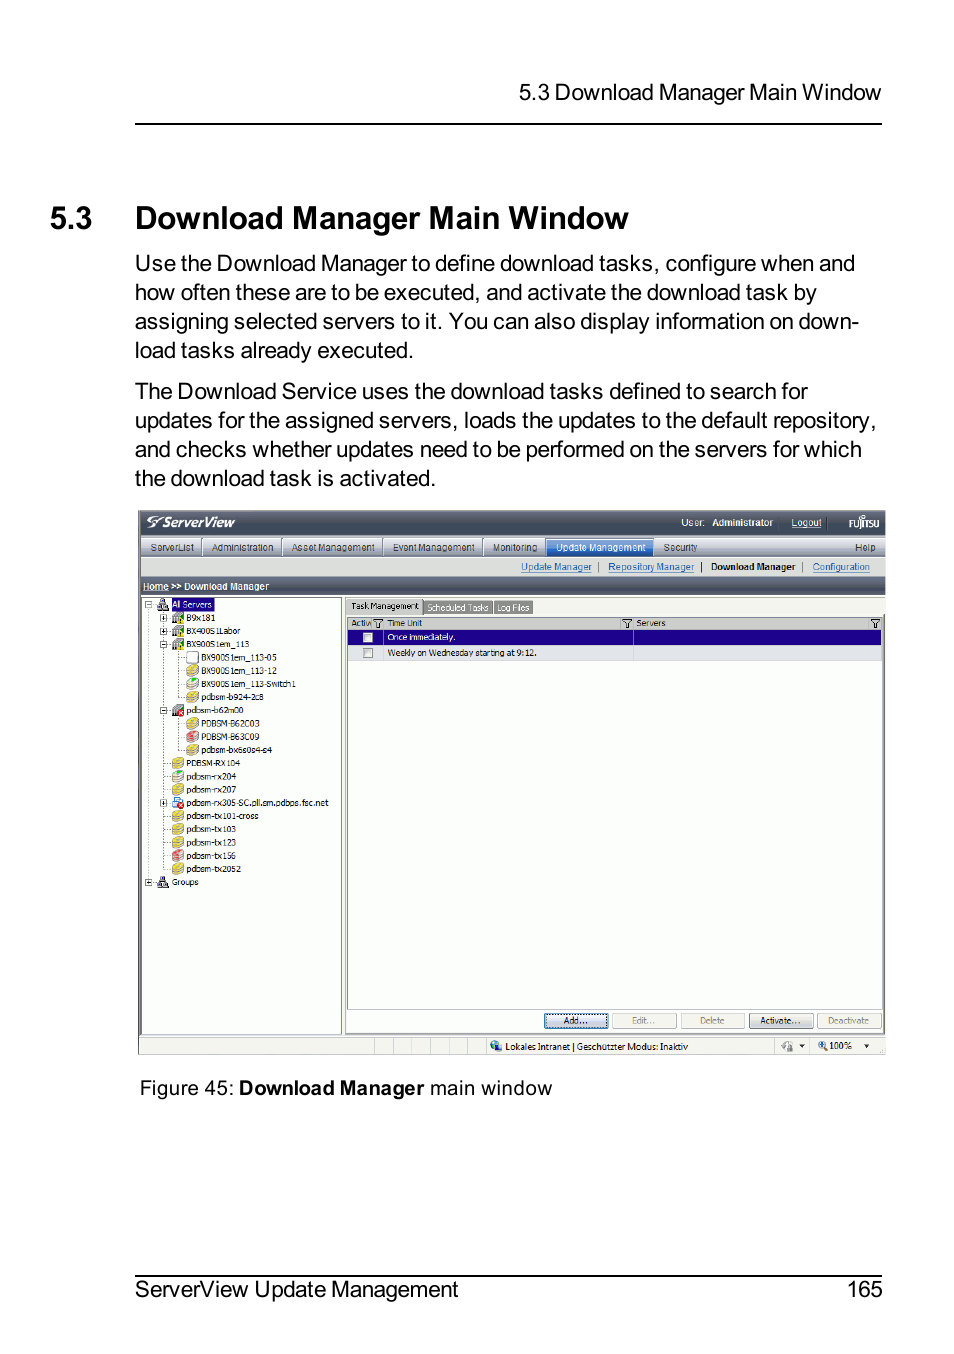Click the Edit... button

(643, 1021)
